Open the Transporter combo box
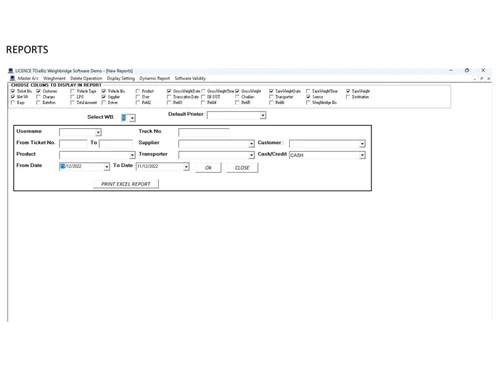Image resolution: width=500 pixels, height=375 pixels. click(251, 155)
